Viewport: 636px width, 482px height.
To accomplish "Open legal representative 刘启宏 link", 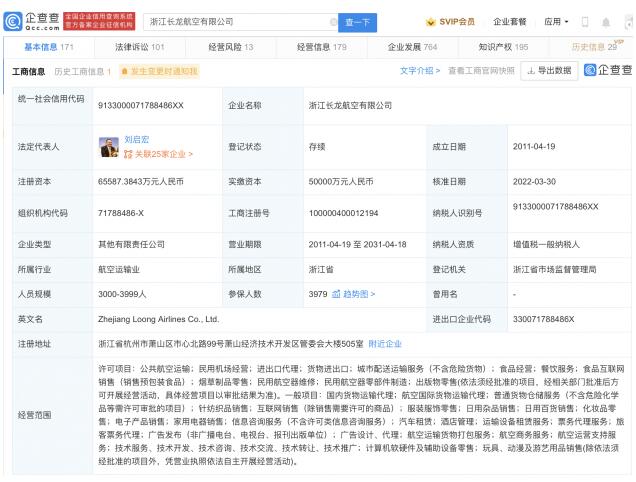I will 137,140.
